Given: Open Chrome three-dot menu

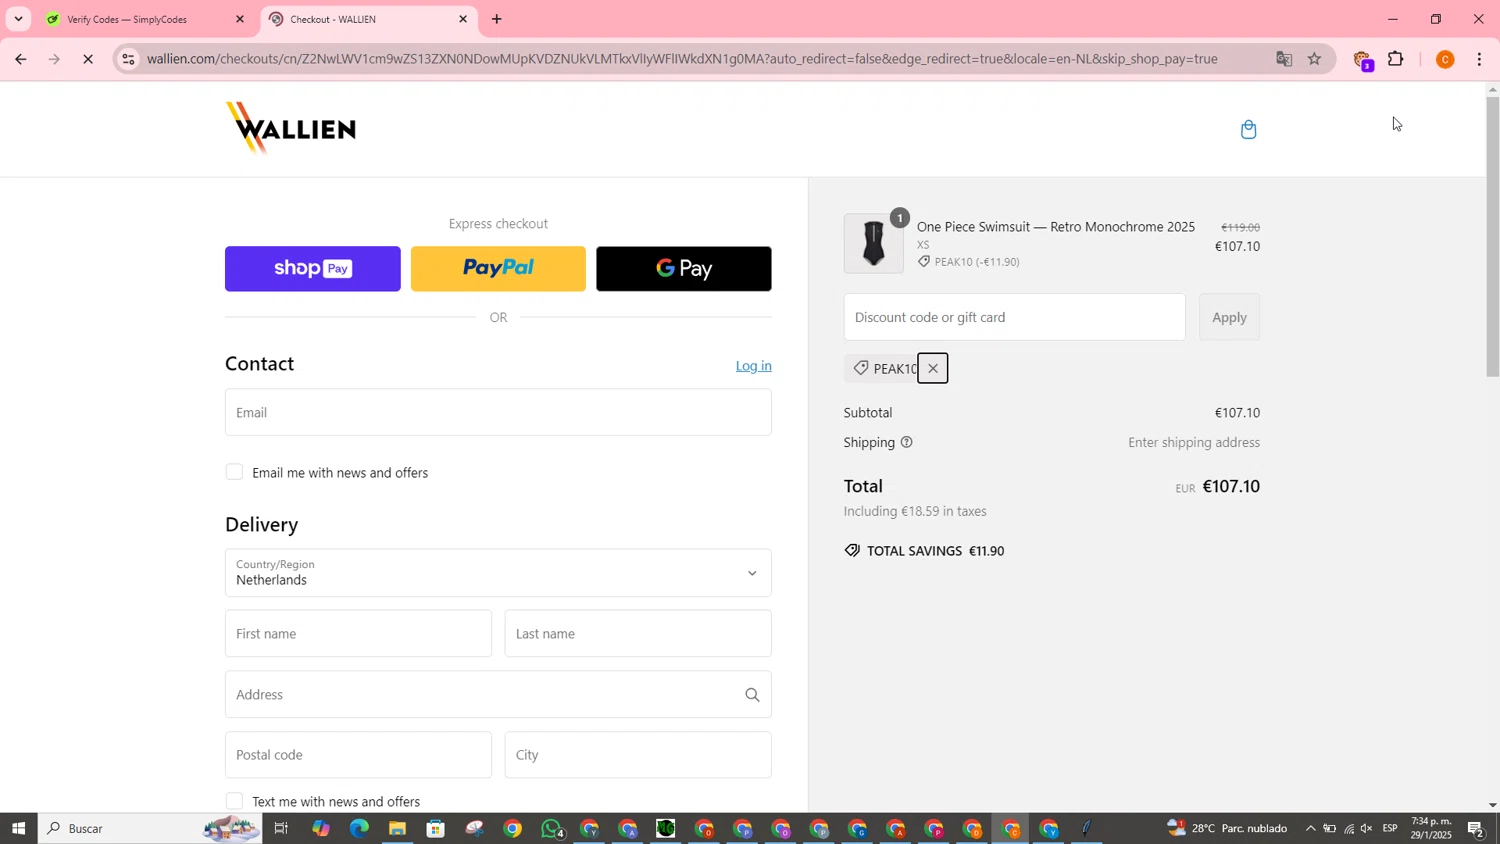Looking at the screenshot, I should pyautogui.click(x=1480, y=59).
